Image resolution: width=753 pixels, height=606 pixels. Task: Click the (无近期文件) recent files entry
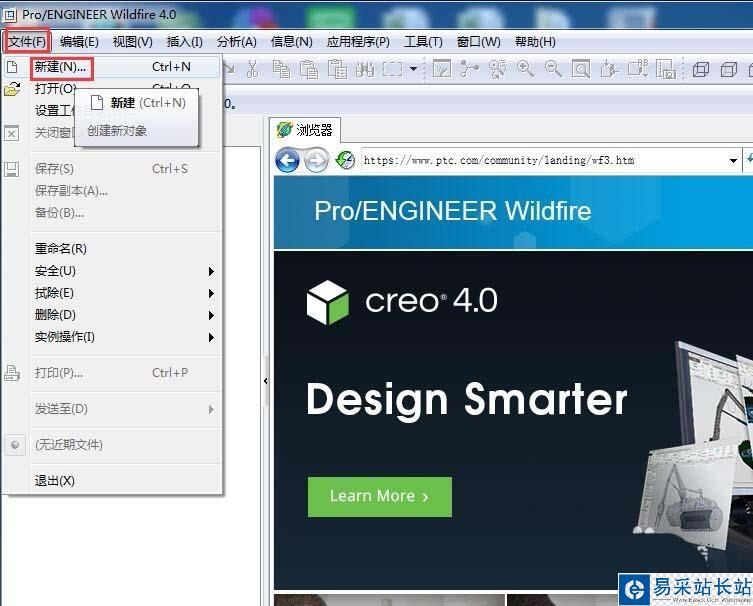click(x=125, y=445)
